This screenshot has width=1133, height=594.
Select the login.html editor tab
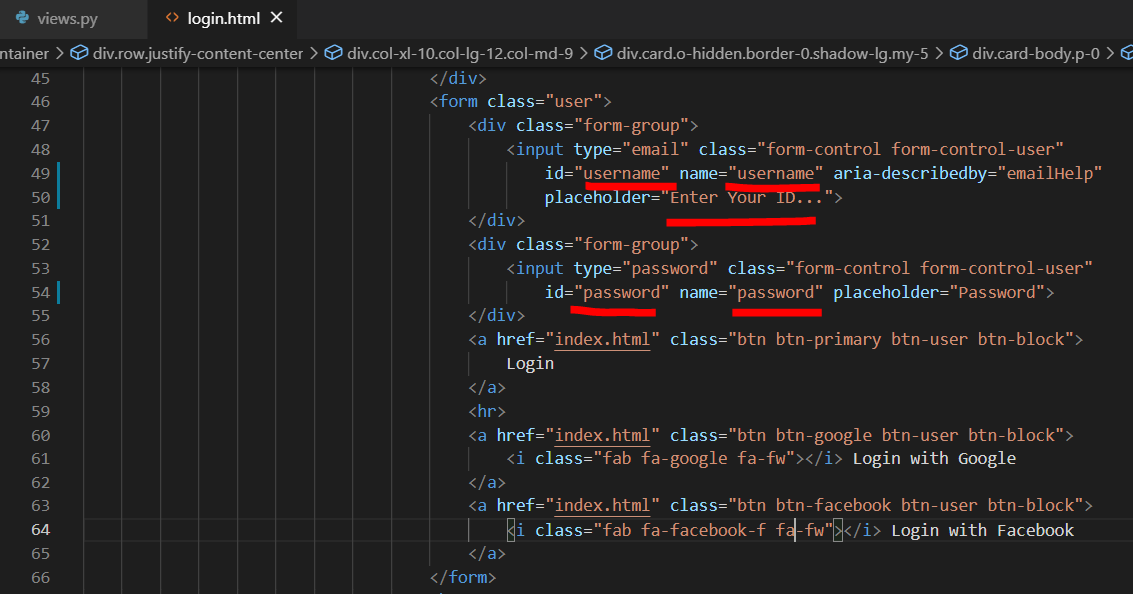(223, 19)
